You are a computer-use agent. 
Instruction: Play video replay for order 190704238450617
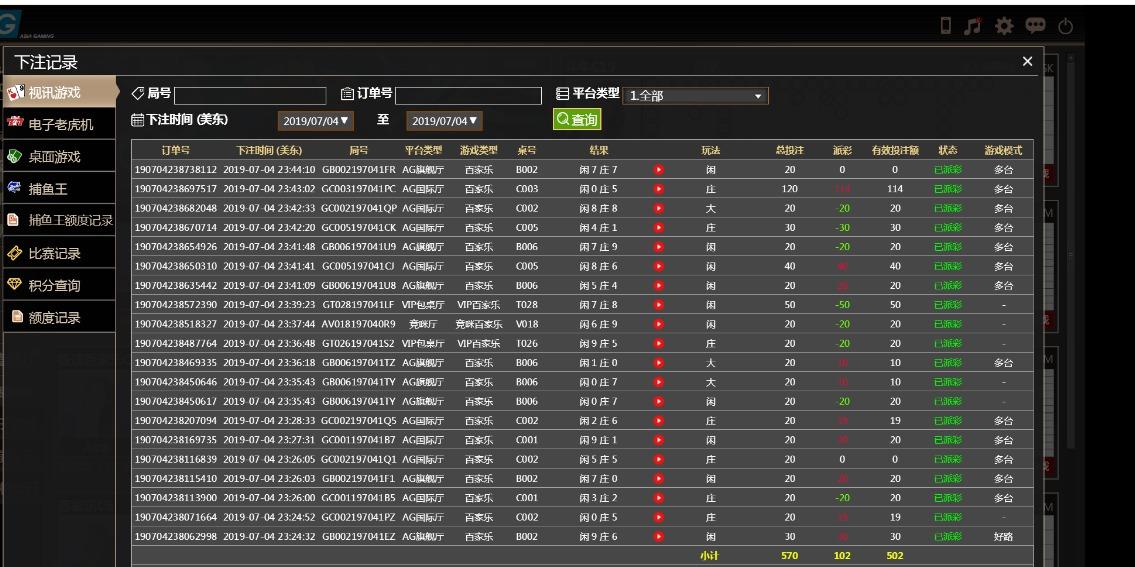coord(659,401)
